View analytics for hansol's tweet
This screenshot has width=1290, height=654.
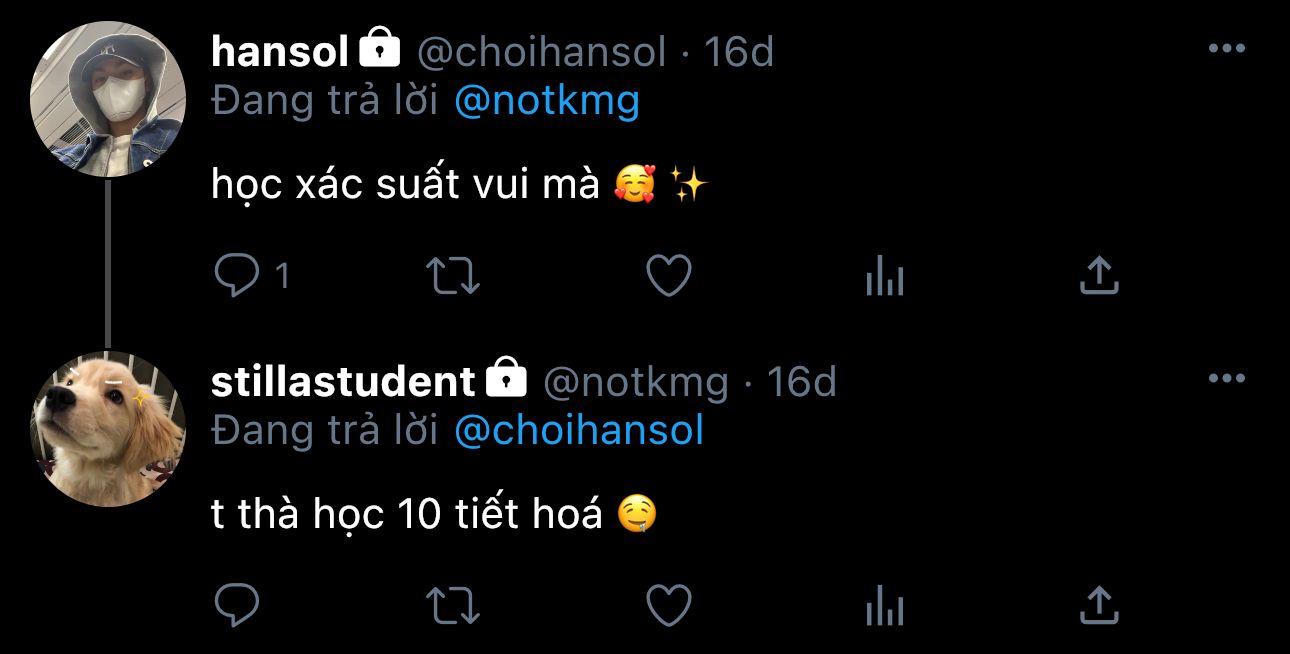884,277
